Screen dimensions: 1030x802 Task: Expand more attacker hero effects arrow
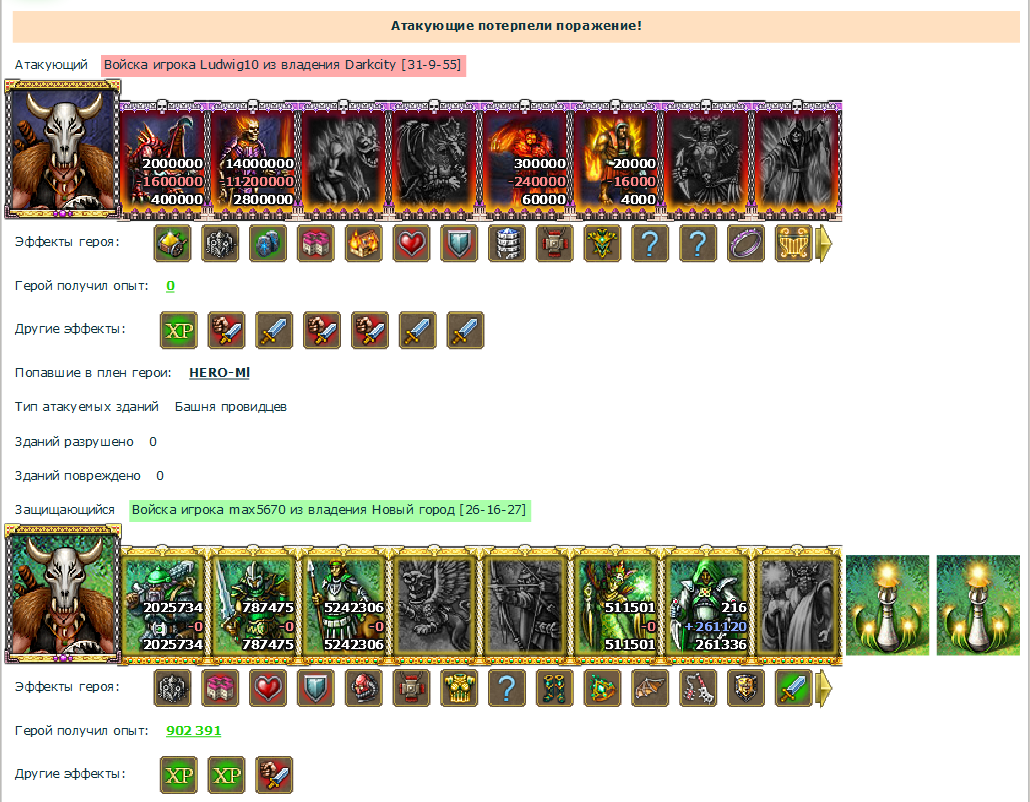click(x=824, y=244)
